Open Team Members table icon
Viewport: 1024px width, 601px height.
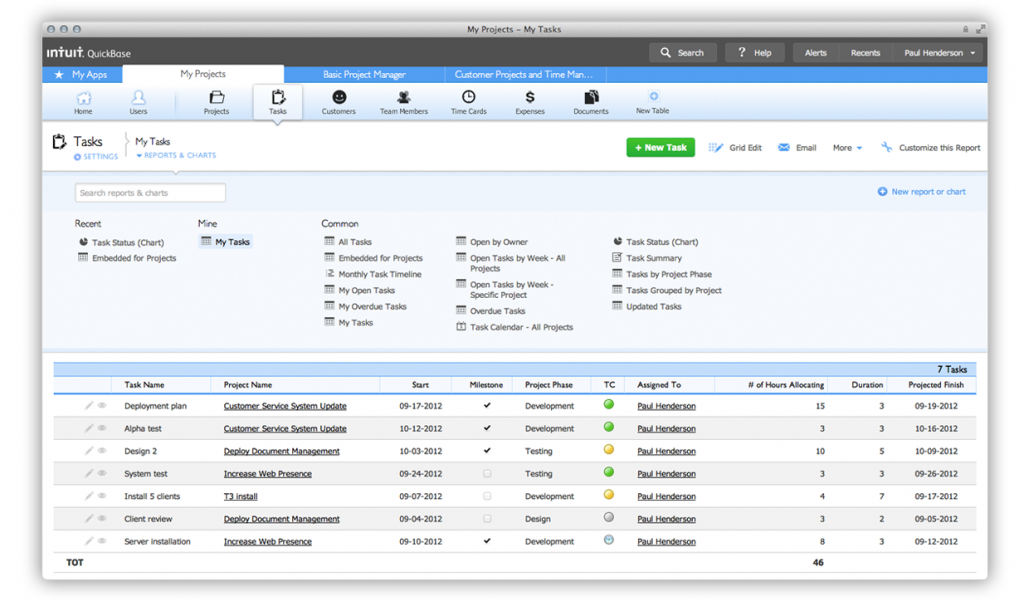pos(403,98)
